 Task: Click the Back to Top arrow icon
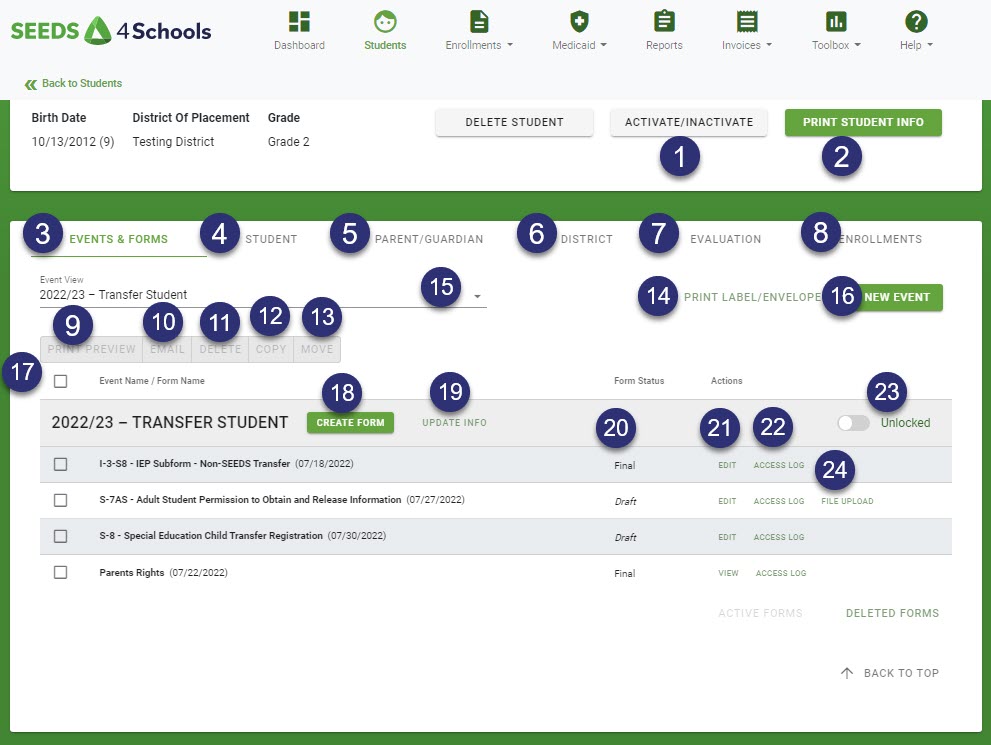point(847,673)
